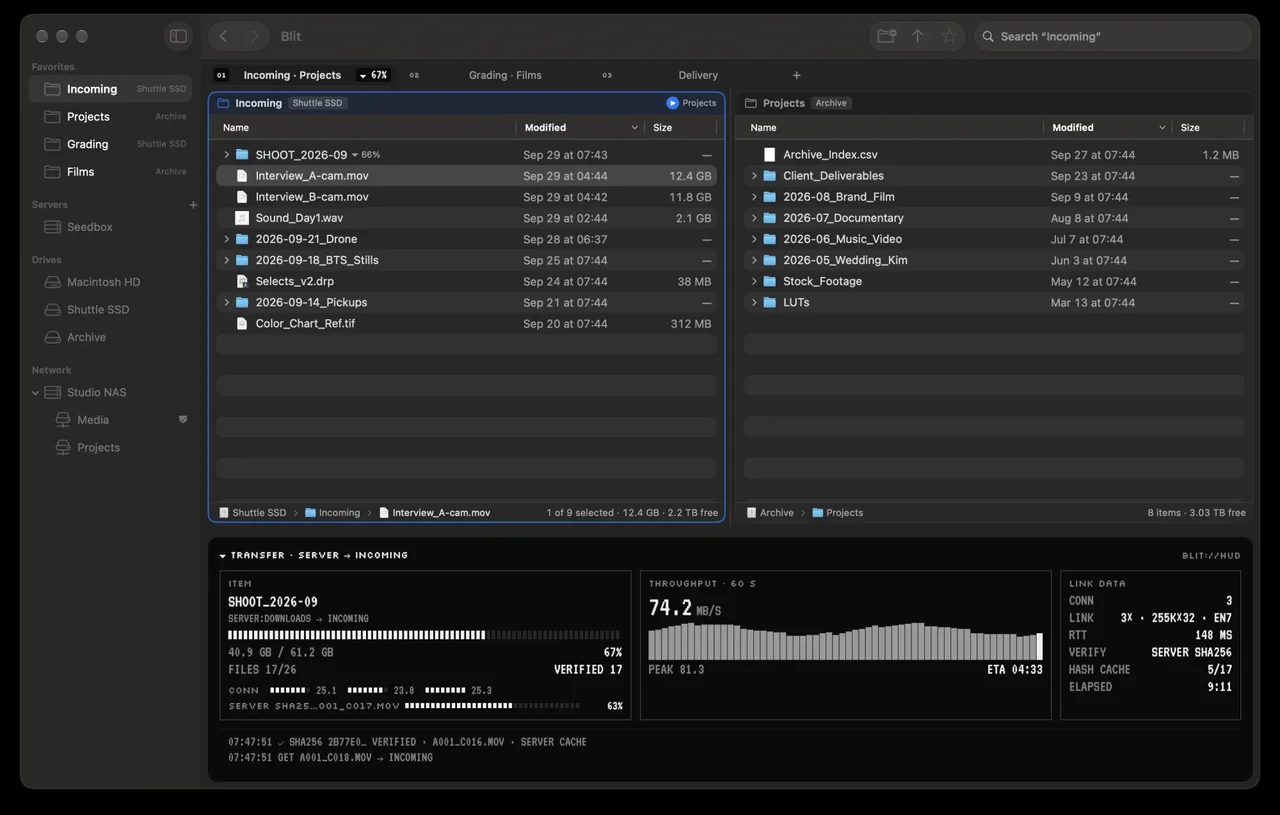Select the Sound_Day1.wav audio file
Screen dimensions: 1280x815
tap(466, 218)
